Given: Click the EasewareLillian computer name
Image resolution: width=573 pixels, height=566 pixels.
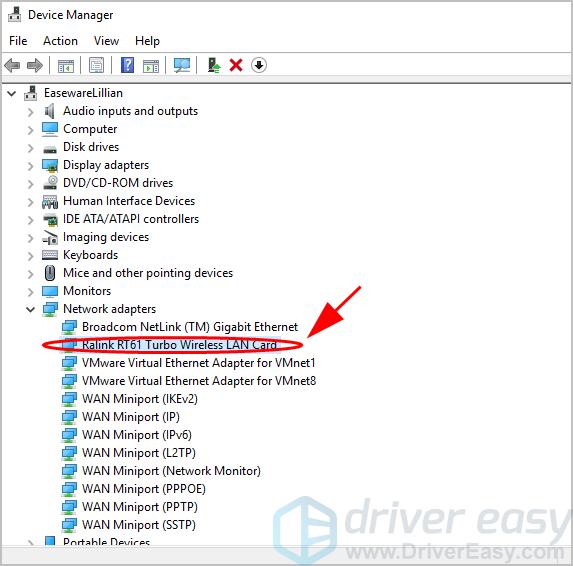Looking at the screenshot, I should (x=83, y=93).
